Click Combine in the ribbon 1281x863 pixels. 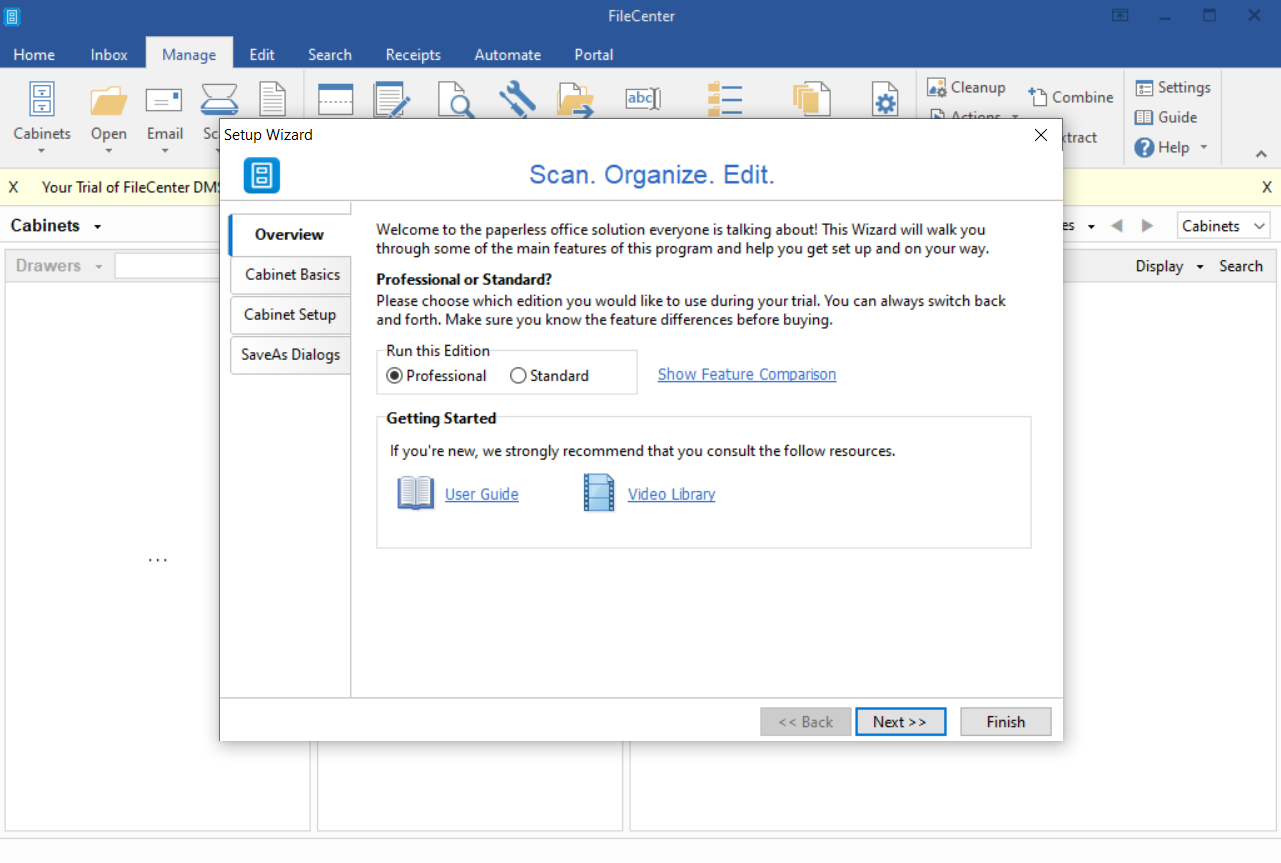tap(1070, 97)
